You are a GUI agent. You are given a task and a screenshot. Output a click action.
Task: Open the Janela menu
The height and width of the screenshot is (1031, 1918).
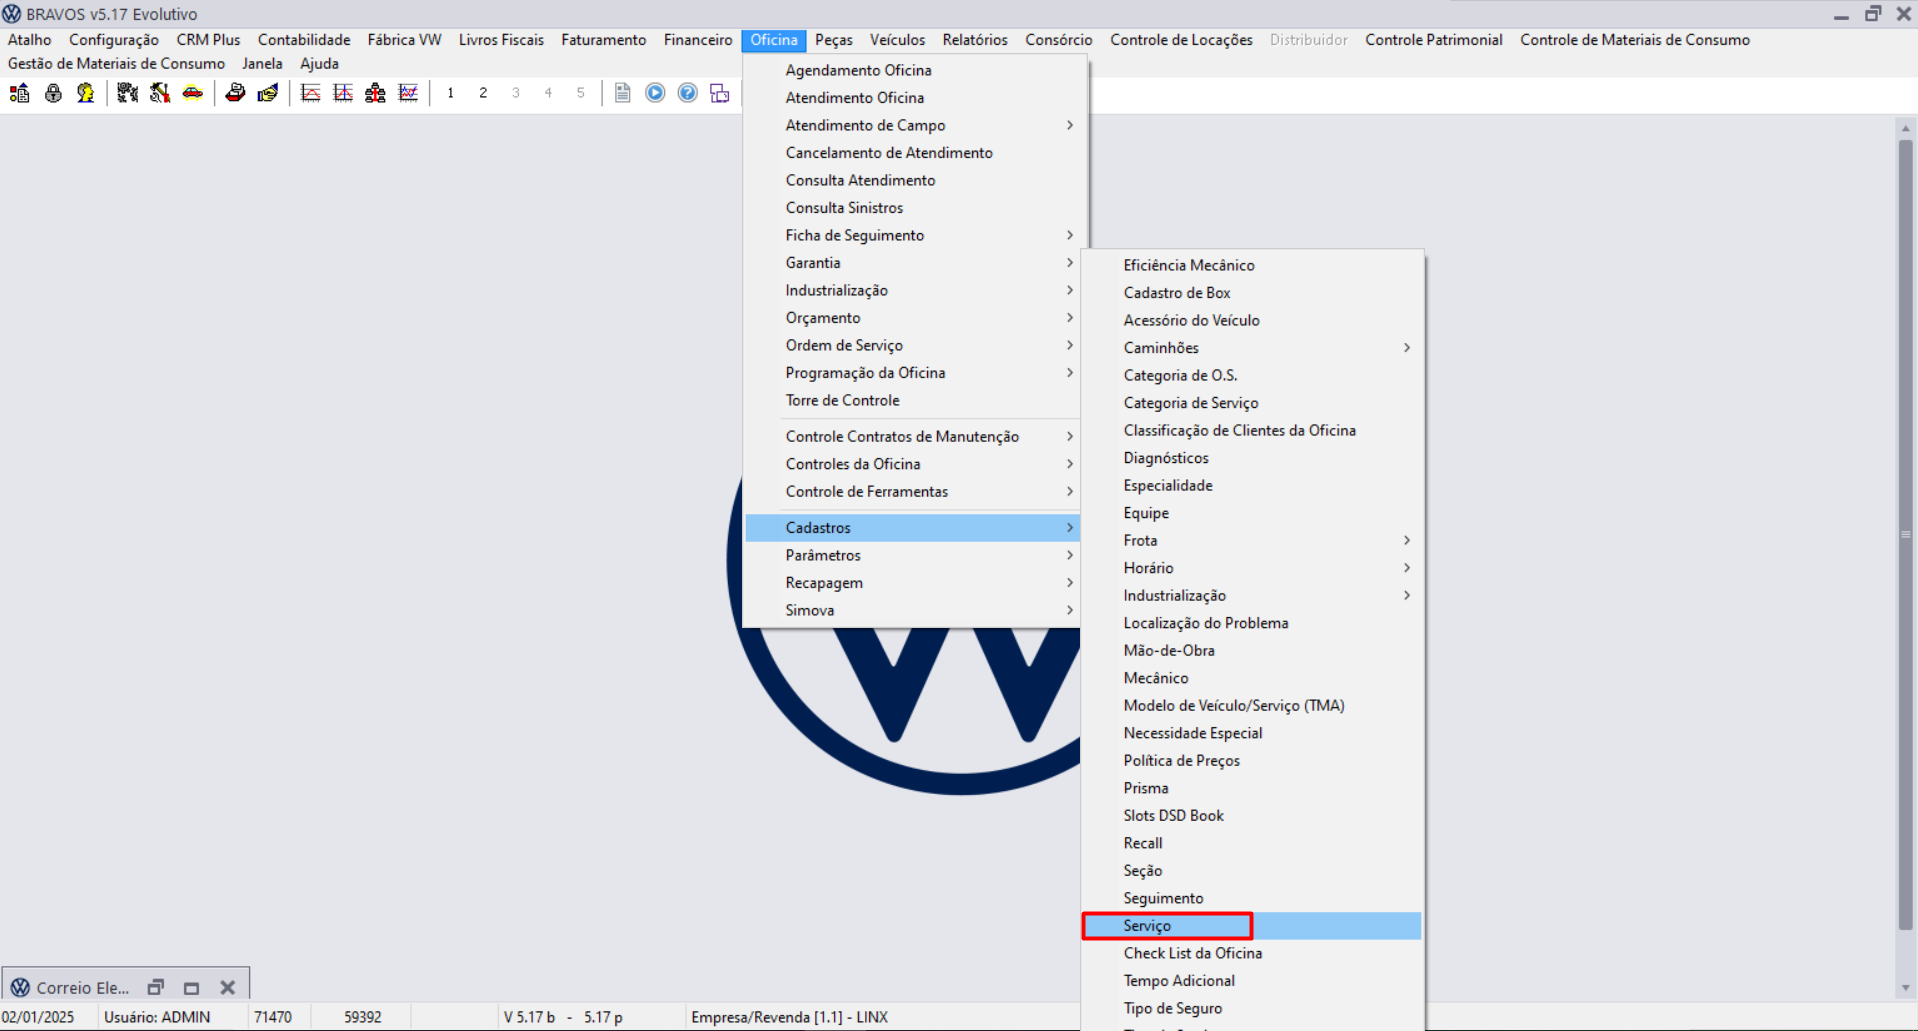point(262,64)
